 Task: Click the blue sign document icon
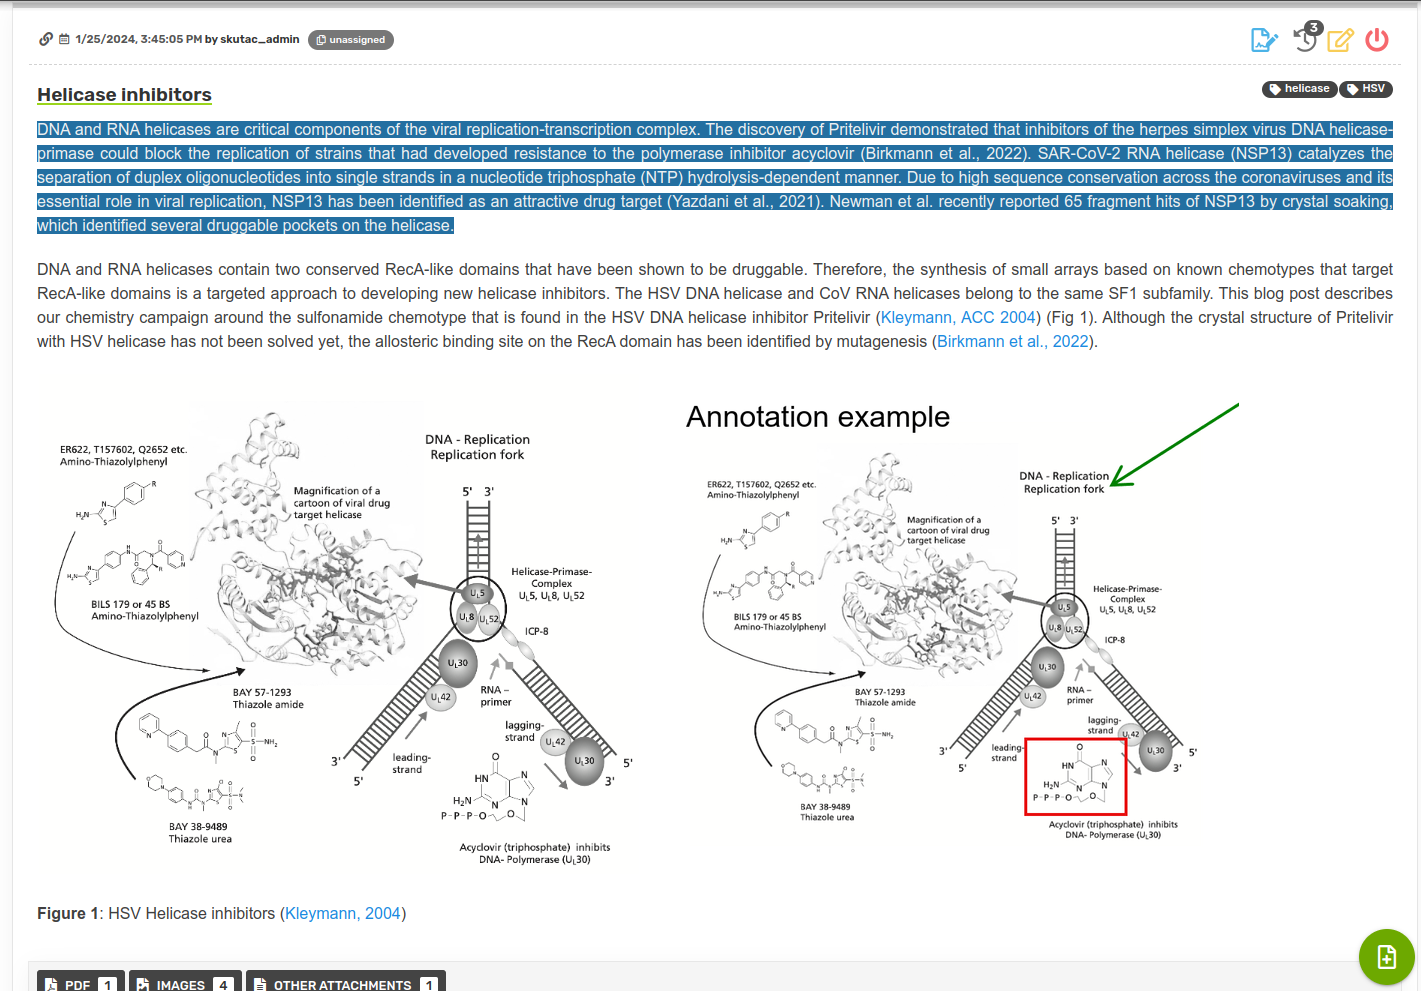pos(1264,40)
